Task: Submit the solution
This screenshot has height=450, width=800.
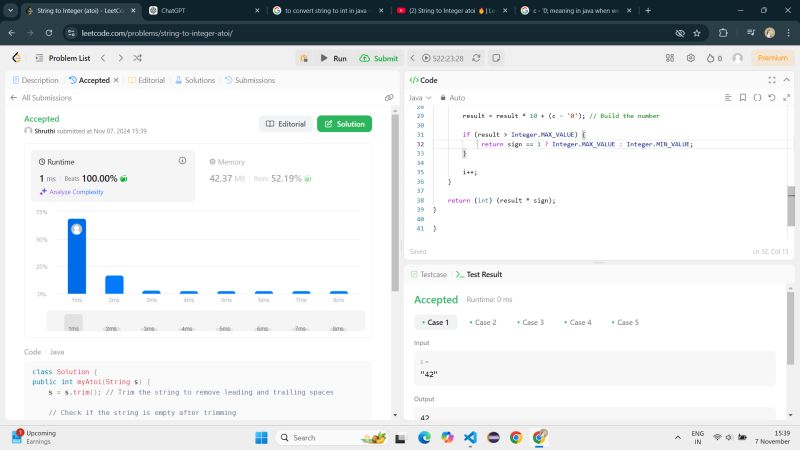Action: point(379,58)
